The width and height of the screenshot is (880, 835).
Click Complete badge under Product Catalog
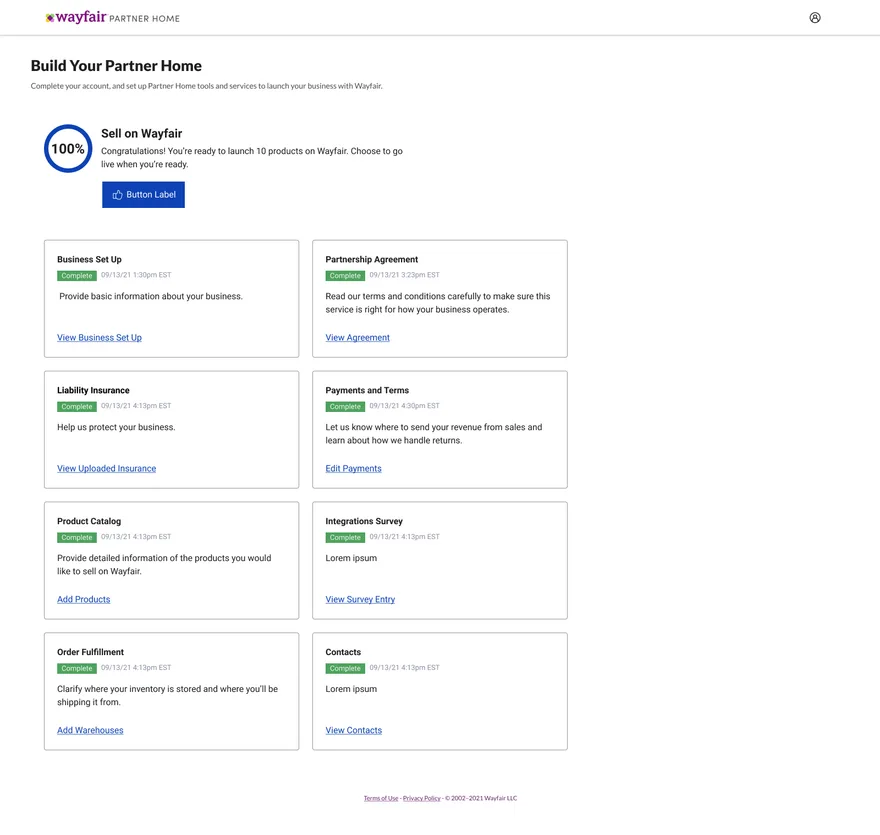pyautogui.click(x=77, y=538)
